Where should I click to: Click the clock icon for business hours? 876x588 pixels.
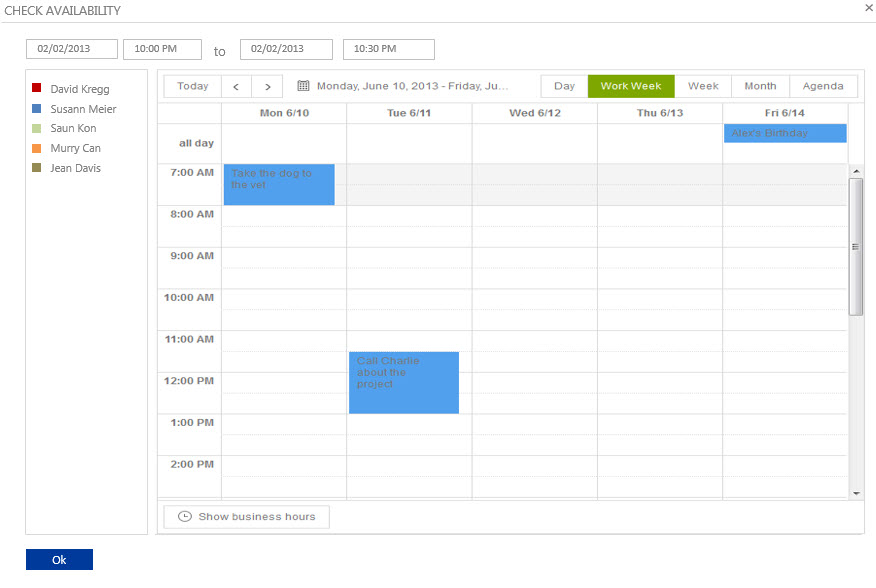click(184, 516)
